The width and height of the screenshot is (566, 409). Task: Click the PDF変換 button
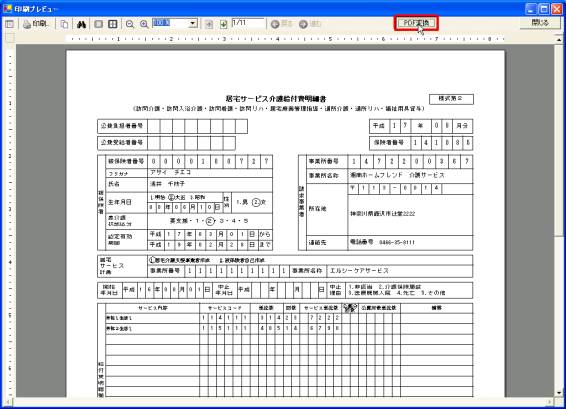click(416, 23)
